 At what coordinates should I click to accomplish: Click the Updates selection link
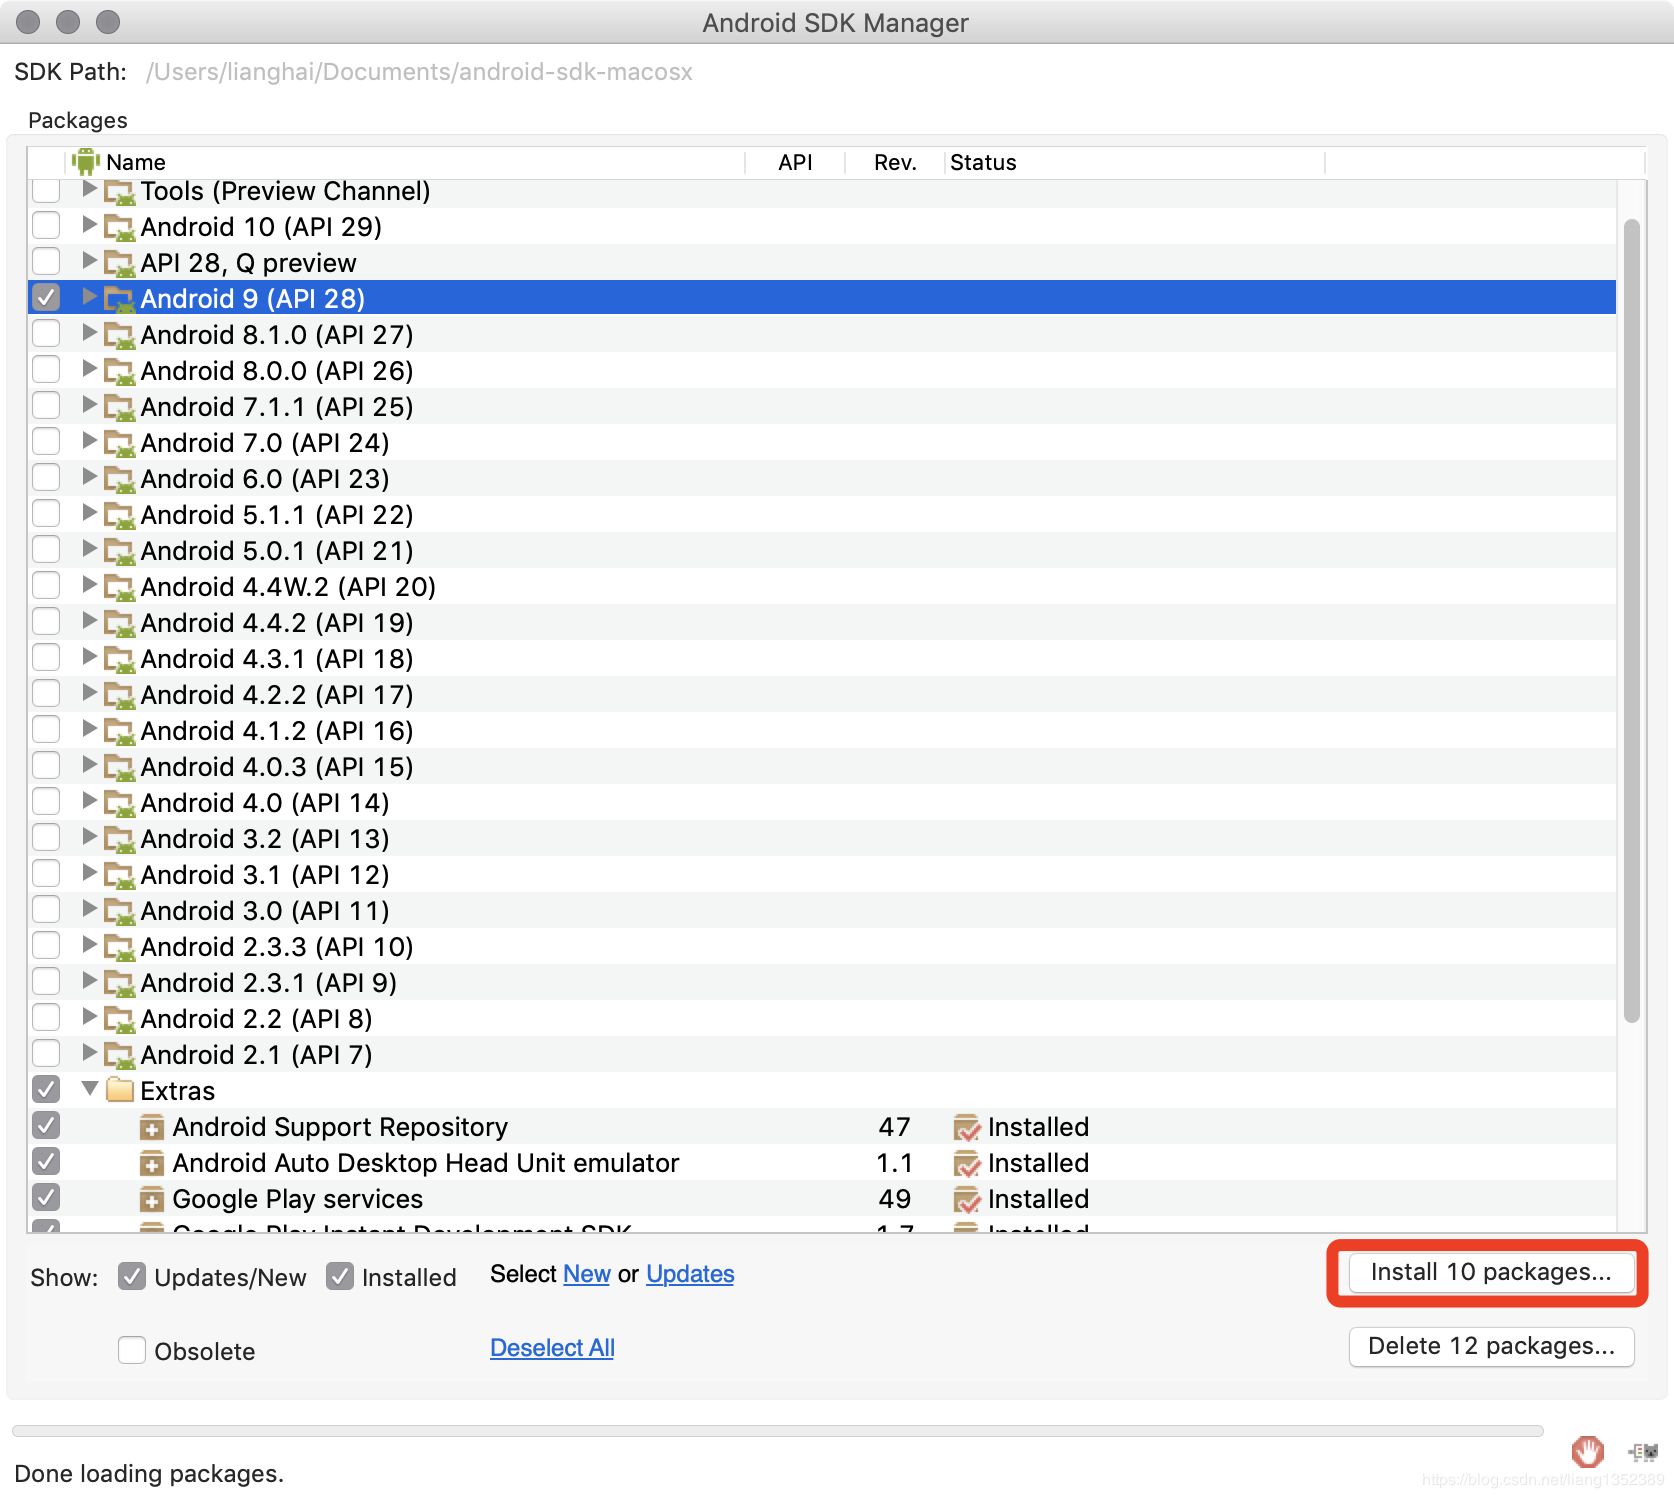(x=690, y=1274)
